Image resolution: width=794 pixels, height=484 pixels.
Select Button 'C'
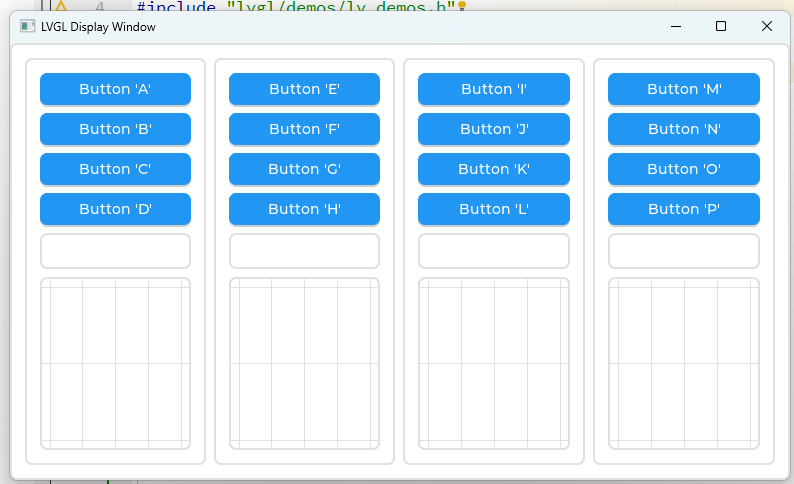pos(115,169)
